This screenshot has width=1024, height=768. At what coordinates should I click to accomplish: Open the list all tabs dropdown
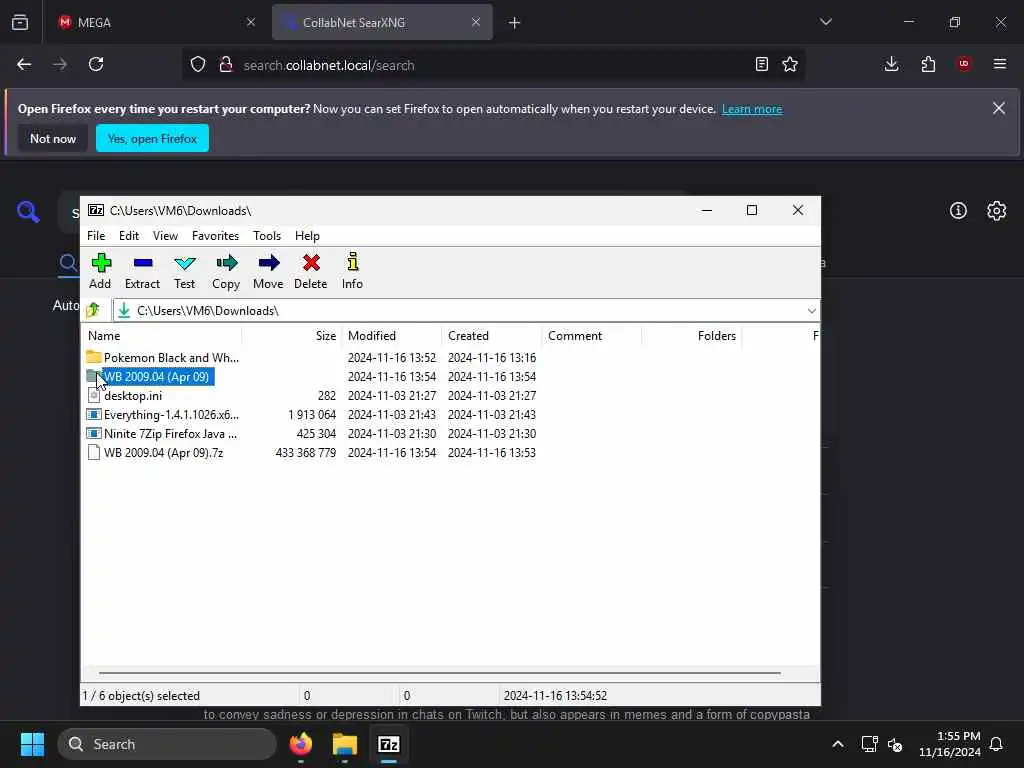825,22
